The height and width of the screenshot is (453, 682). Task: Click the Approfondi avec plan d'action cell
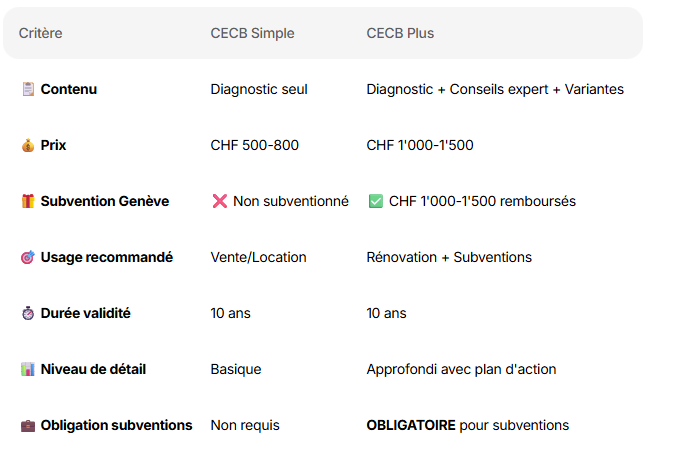tap(461, 370)
